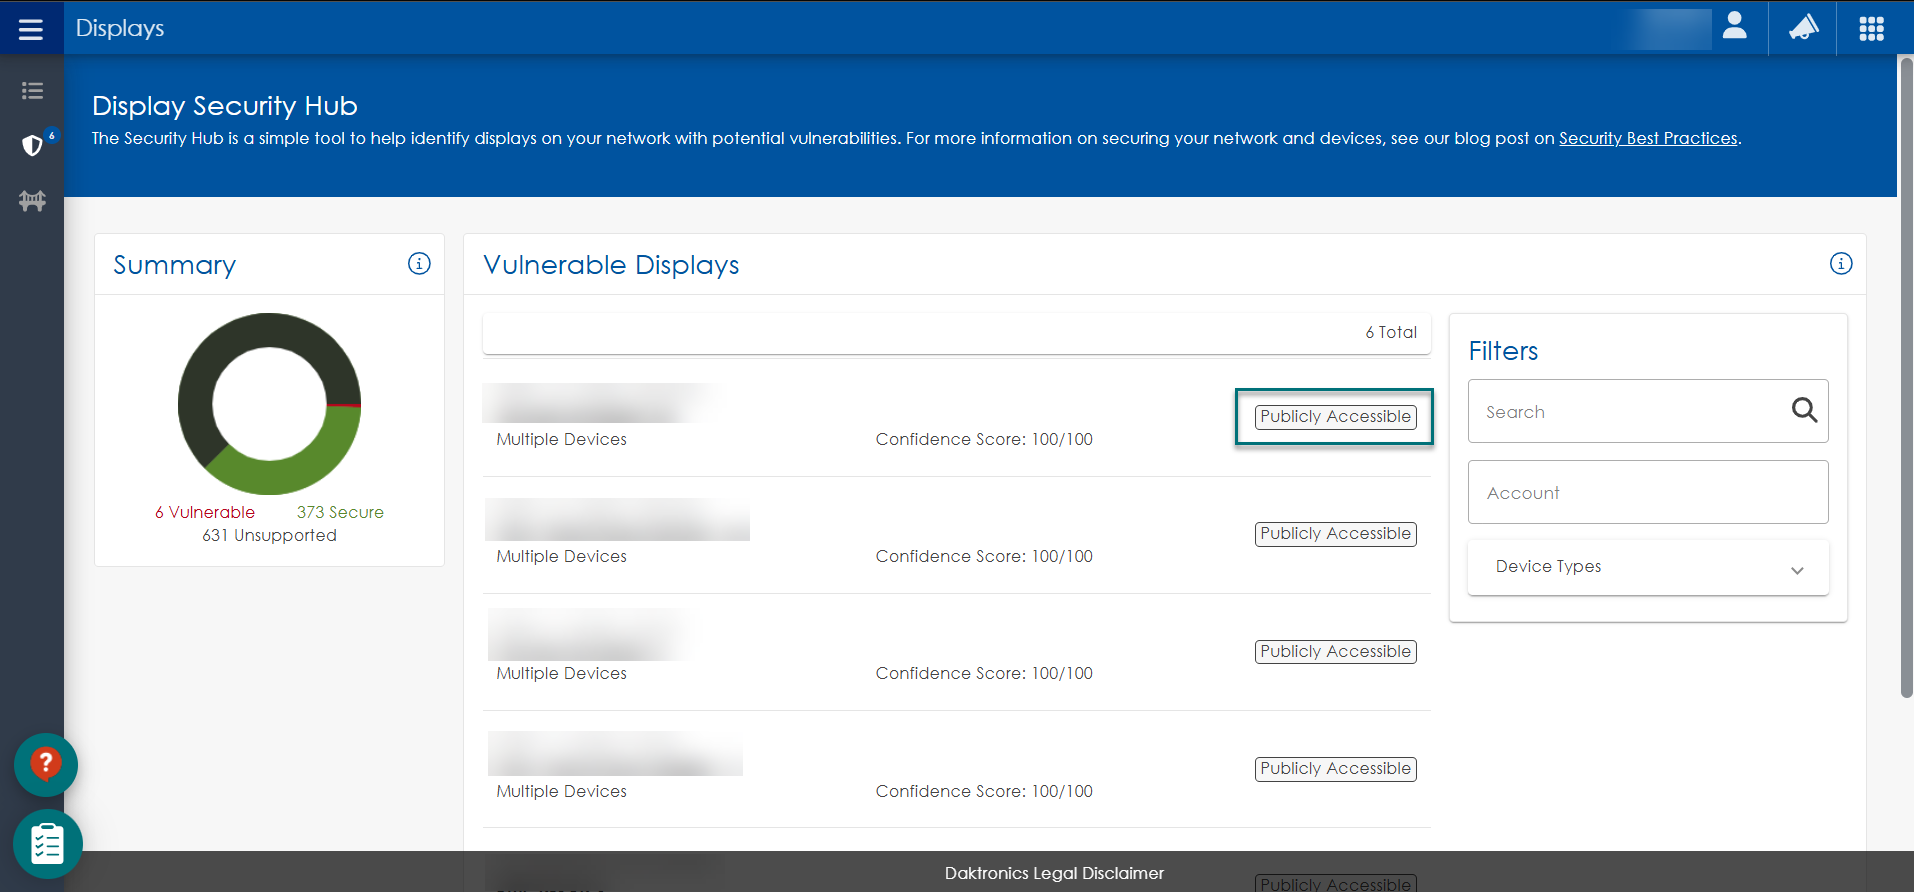Open the user account profile icon

1734,27
